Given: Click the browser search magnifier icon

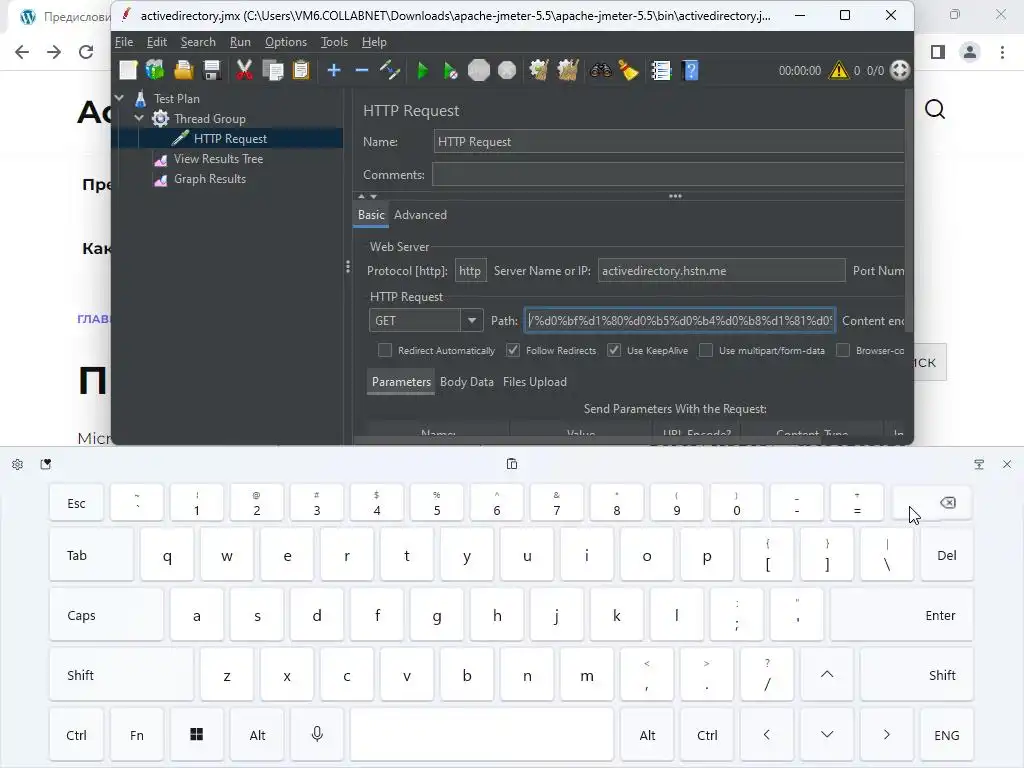Looking at the screenshot, I should tap(935, 109).
